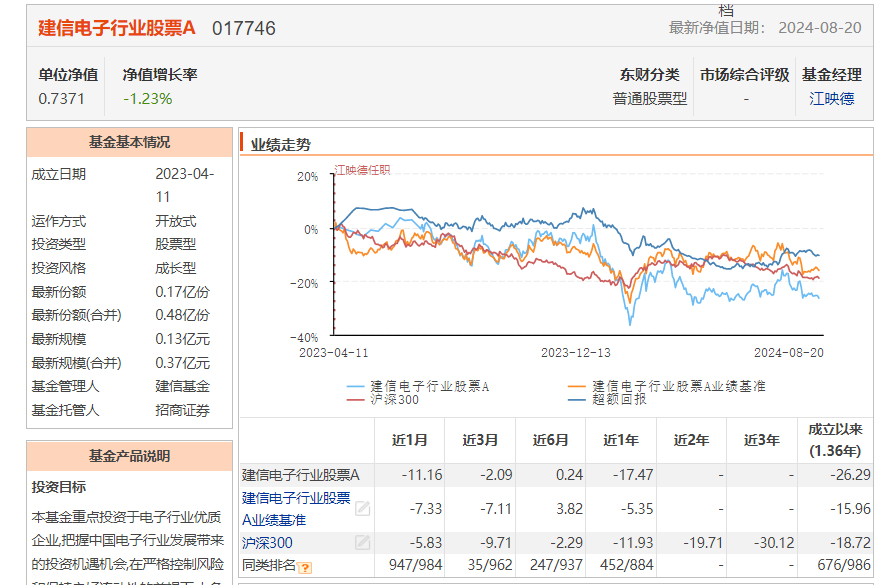Screen dimensions: 891x585
Task: Click fund code 017746
Action: 243,28
